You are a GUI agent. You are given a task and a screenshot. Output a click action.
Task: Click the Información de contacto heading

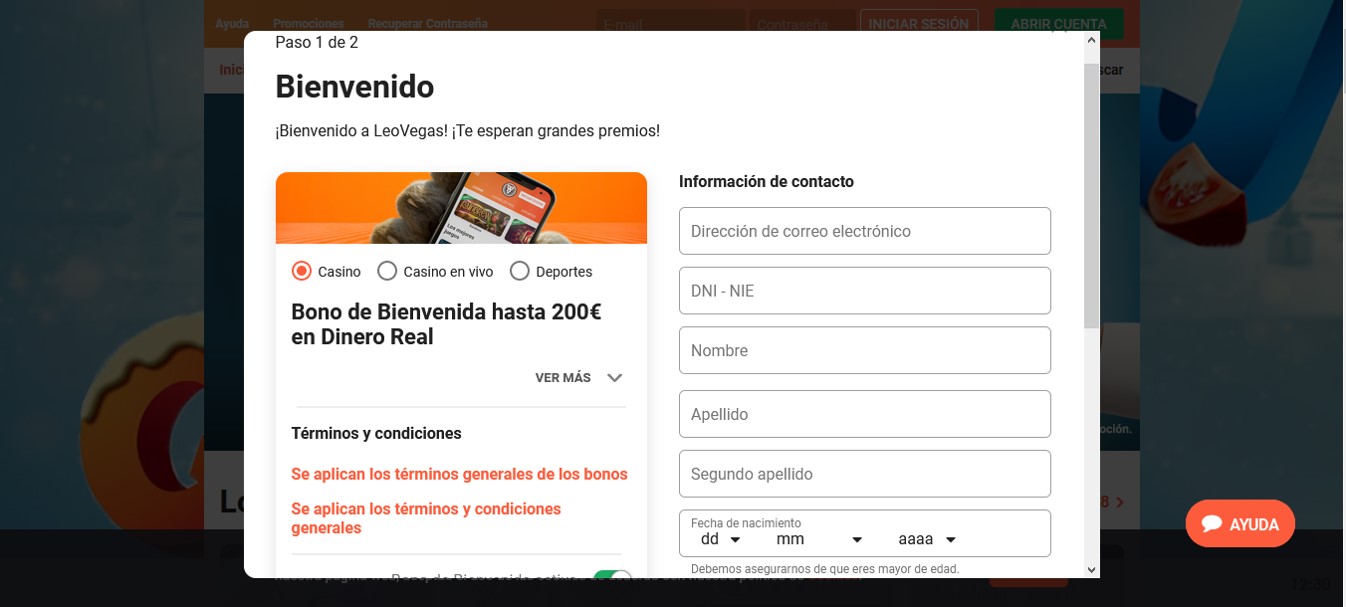pos(766,182)
